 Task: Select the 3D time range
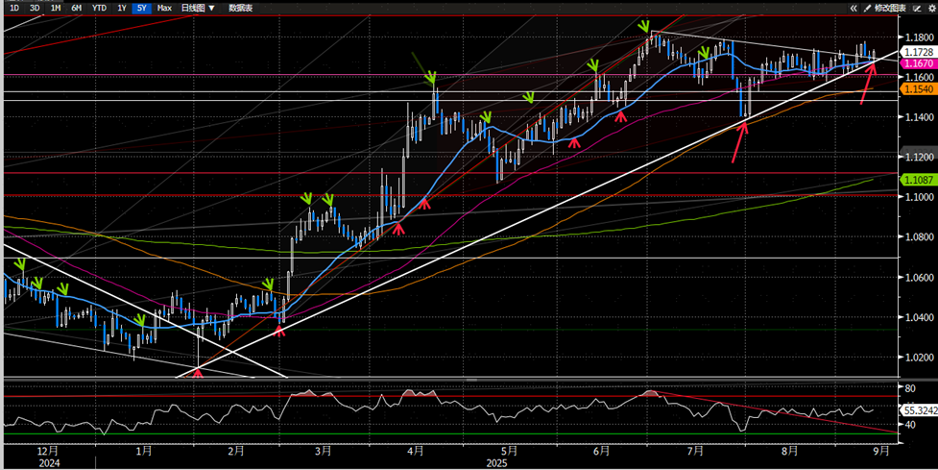[x=35, y=8]
